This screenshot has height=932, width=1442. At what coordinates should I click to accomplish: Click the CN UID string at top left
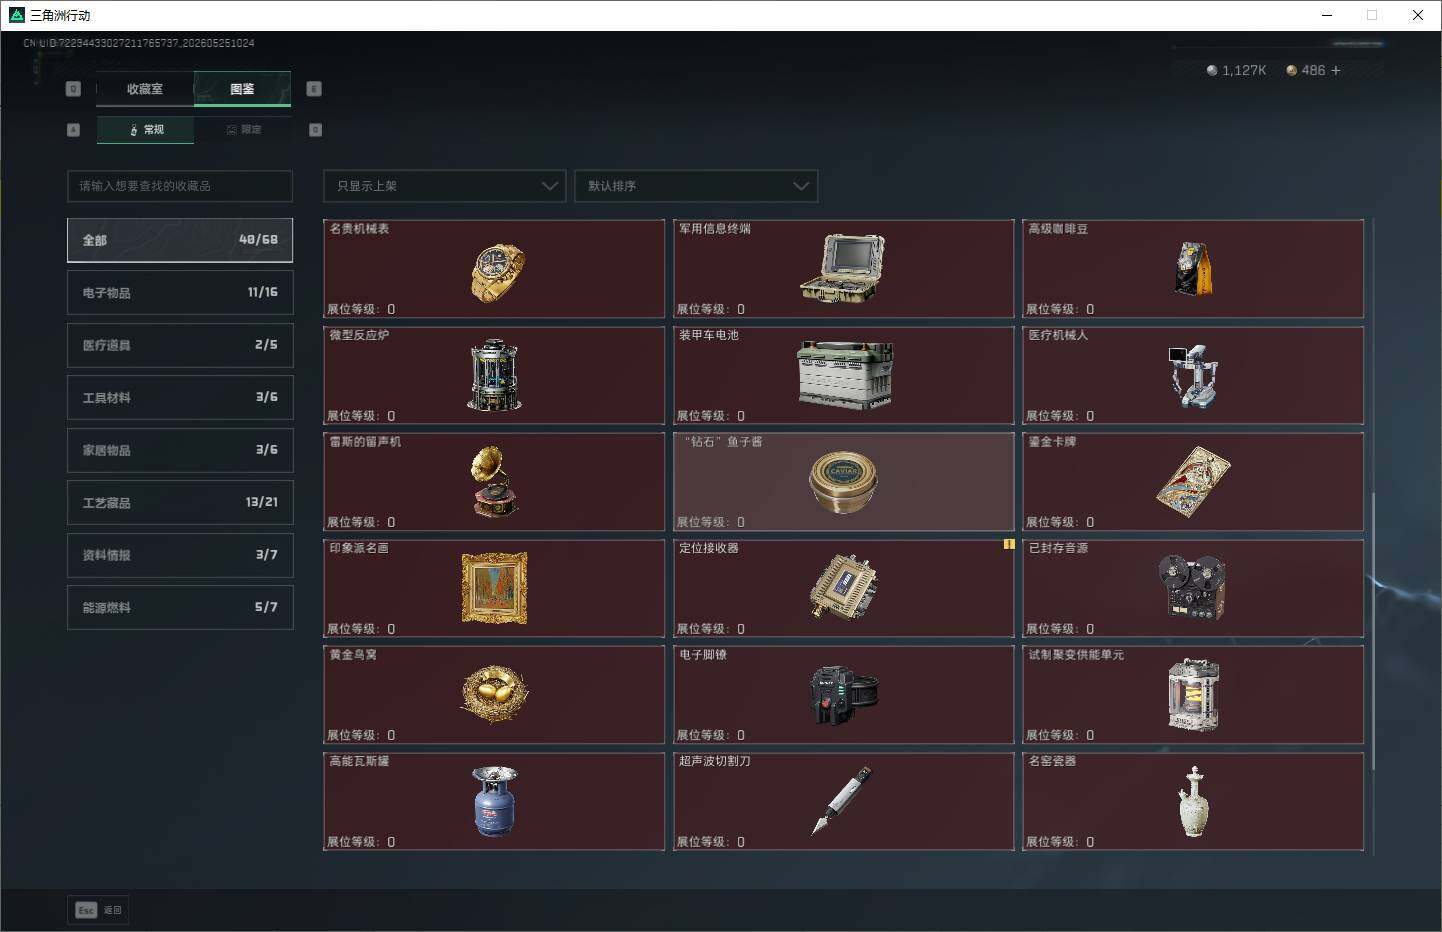coord(139,43)
